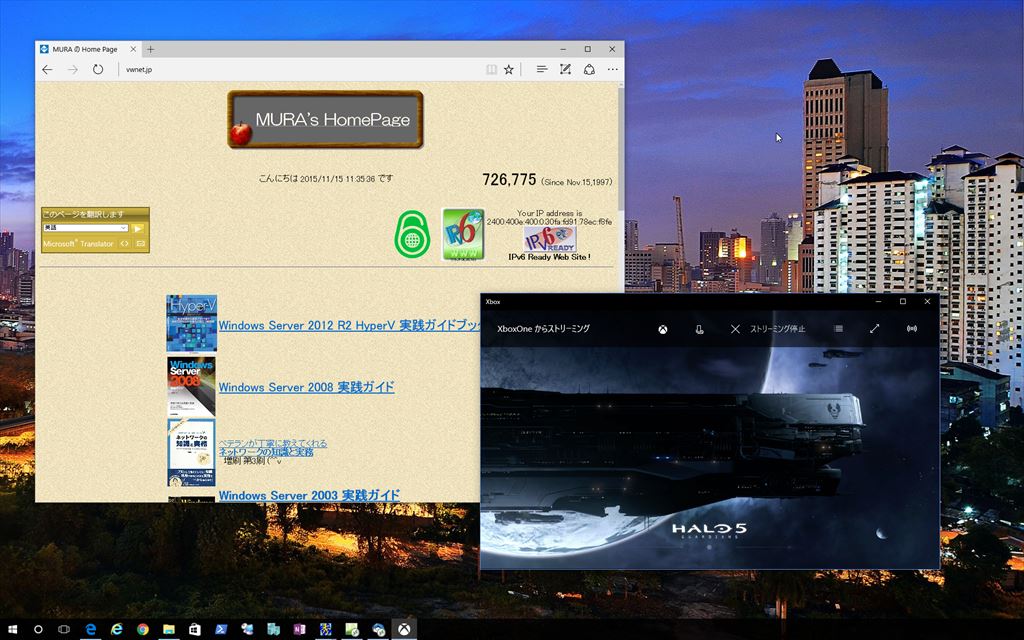
Task: Open the Share icon in Edge
Action: [589, 69]
